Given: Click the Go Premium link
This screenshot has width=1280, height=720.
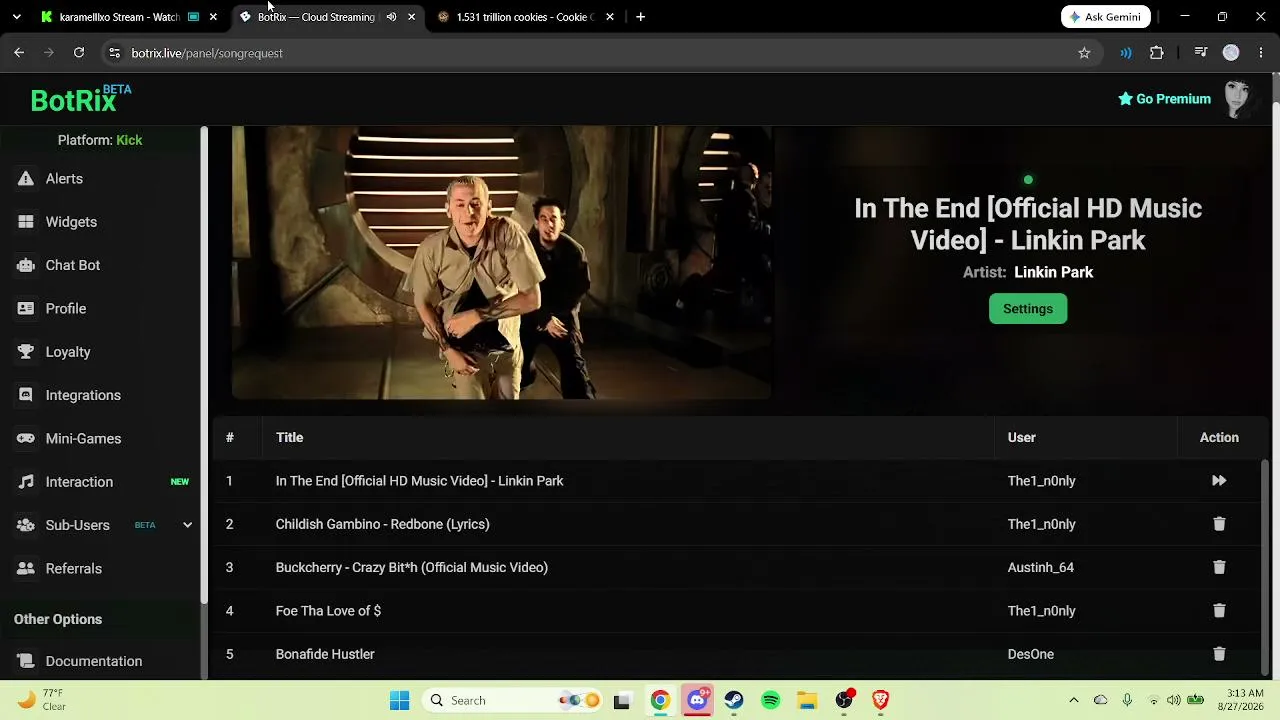Looking at the screenshot, I should click(x=1164, y=99).
